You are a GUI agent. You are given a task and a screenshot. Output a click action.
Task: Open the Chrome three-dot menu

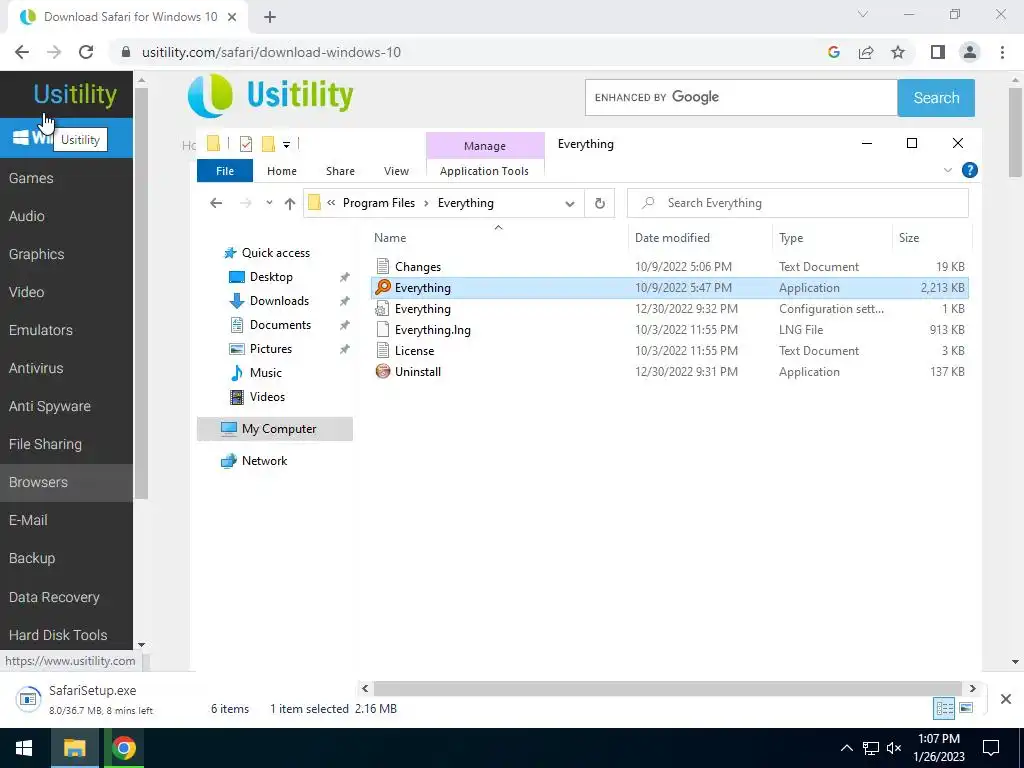(1002, 52)
